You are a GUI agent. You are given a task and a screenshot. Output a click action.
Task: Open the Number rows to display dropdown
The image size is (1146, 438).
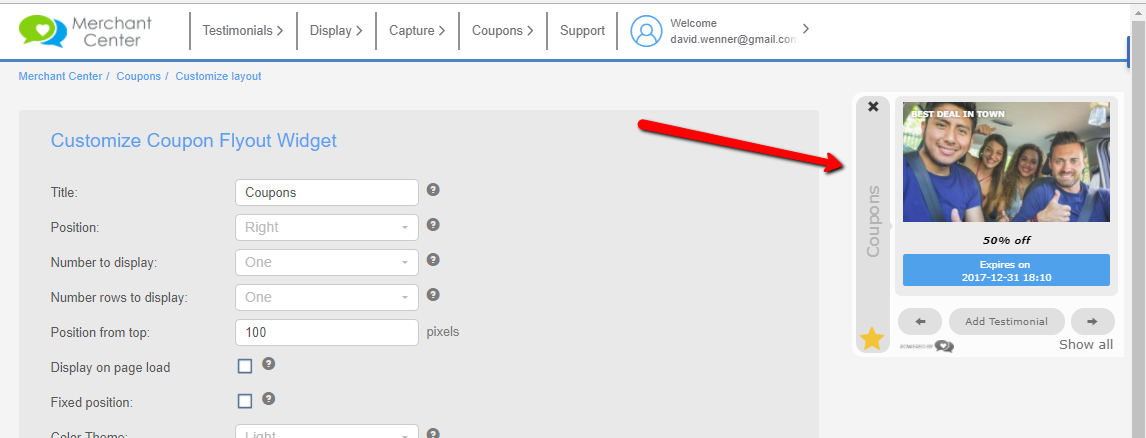coord(327,298)
